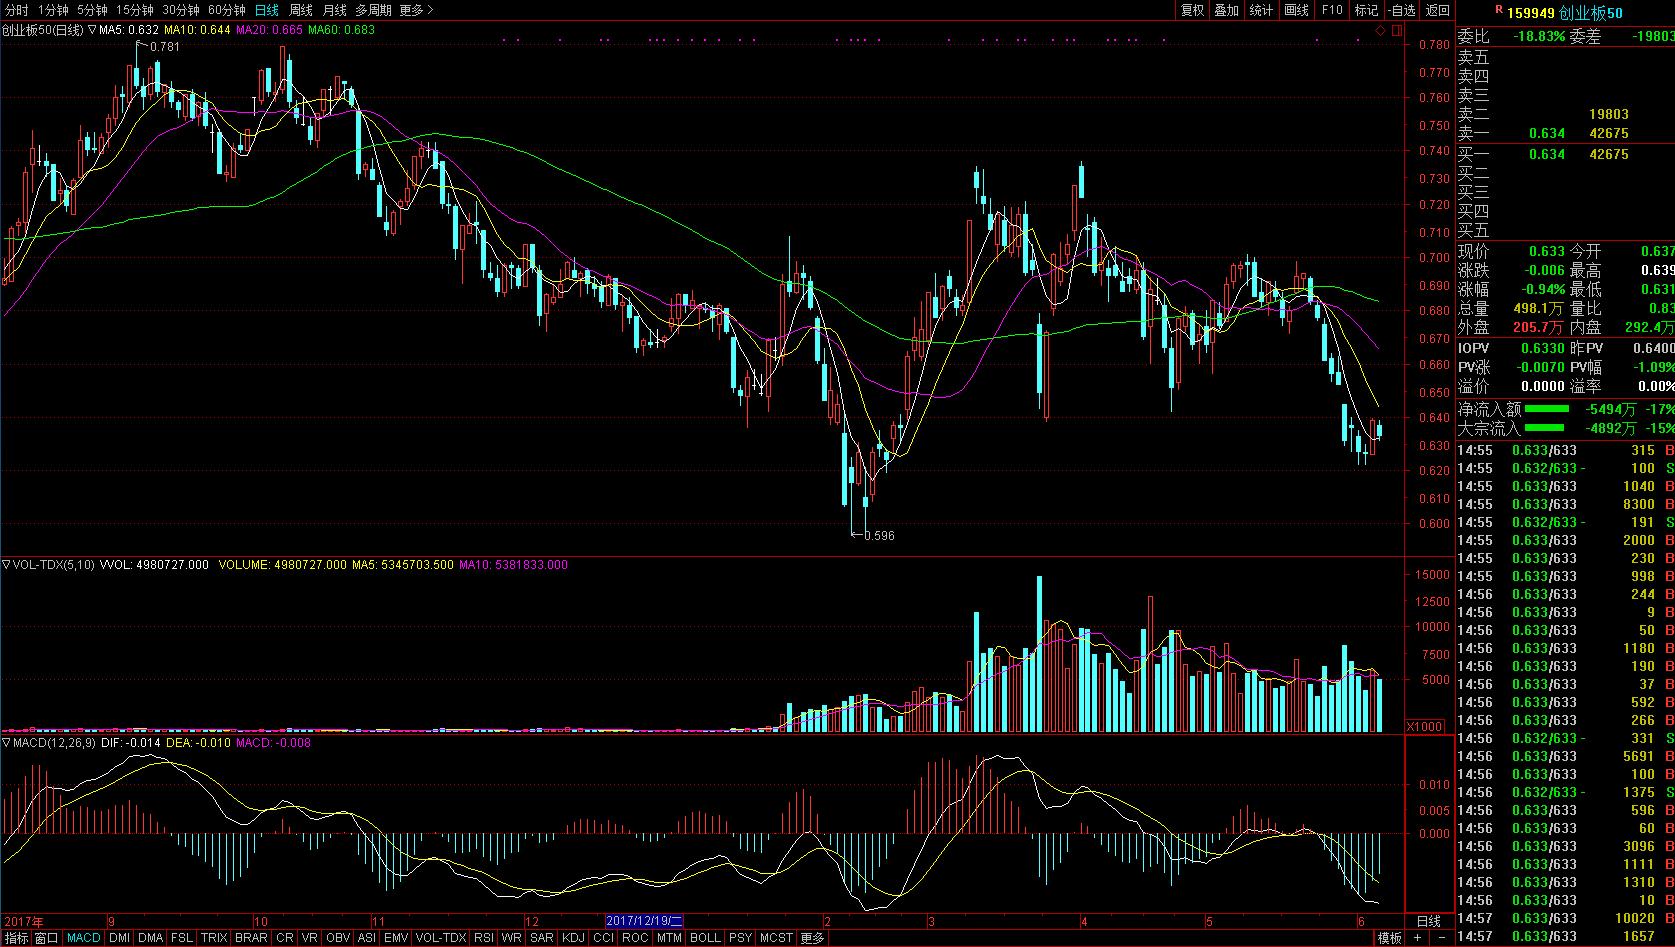Open the triangle dropdown beside 创业板50(日线)
The image size is (1675, 947).
pos(92,30)
